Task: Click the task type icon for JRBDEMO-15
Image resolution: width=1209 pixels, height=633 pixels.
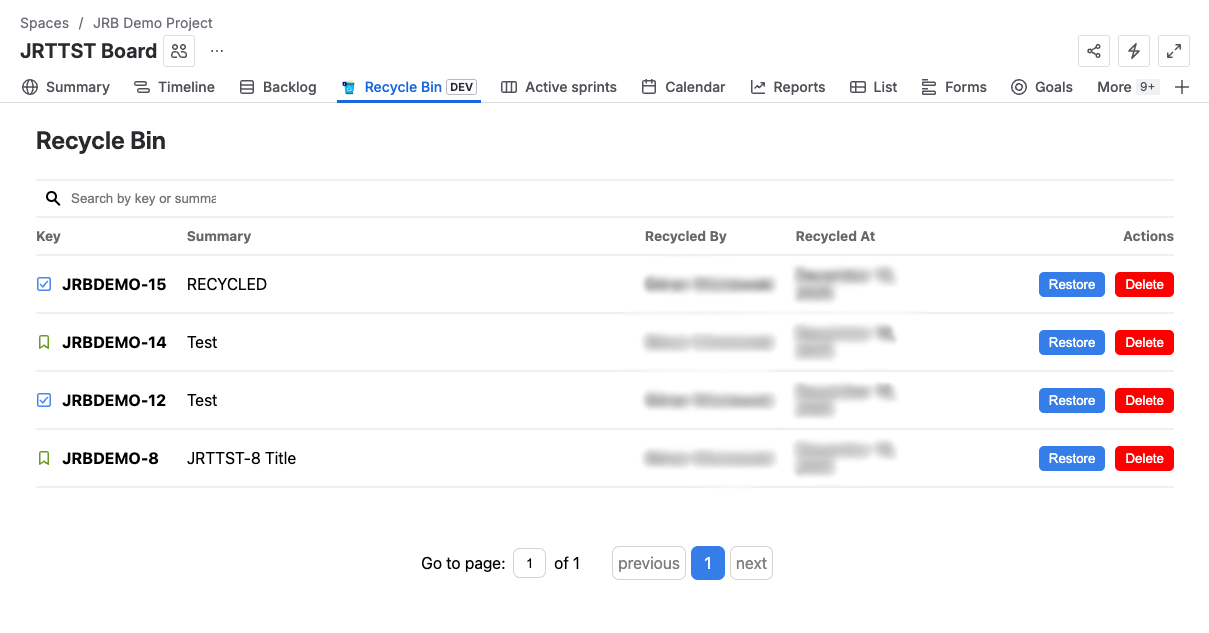Action: (x=44, y=284)
